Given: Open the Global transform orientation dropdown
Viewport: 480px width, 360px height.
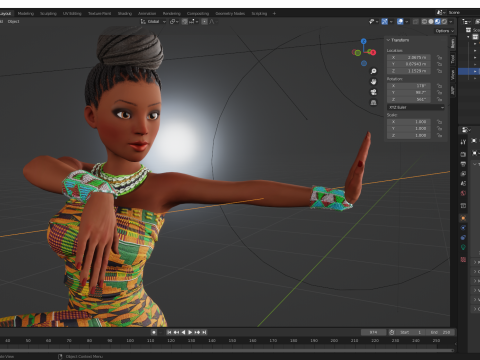Looking at the screenshot, I should tap(153, 21).
